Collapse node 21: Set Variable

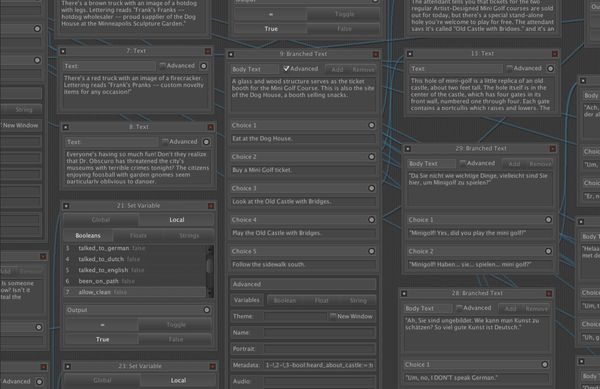[x=66, y=206]
